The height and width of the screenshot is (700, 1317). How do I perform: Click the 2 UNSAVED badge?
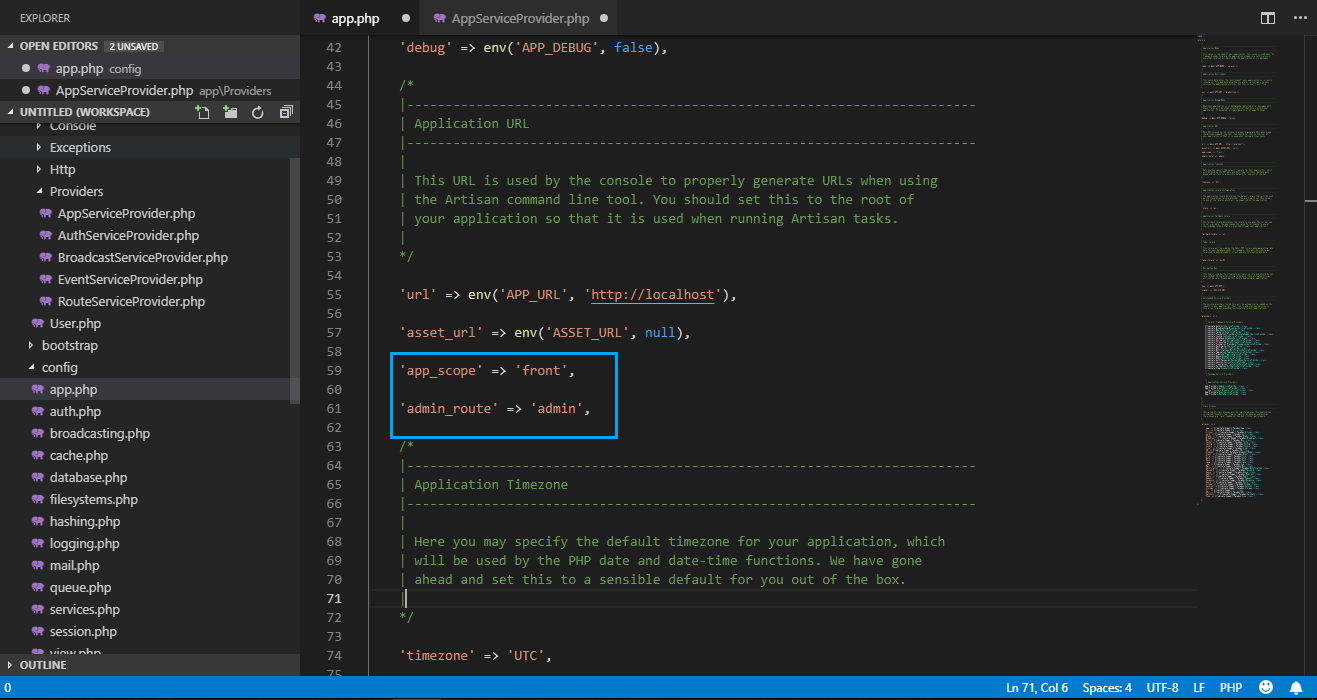tap(134, 47)
